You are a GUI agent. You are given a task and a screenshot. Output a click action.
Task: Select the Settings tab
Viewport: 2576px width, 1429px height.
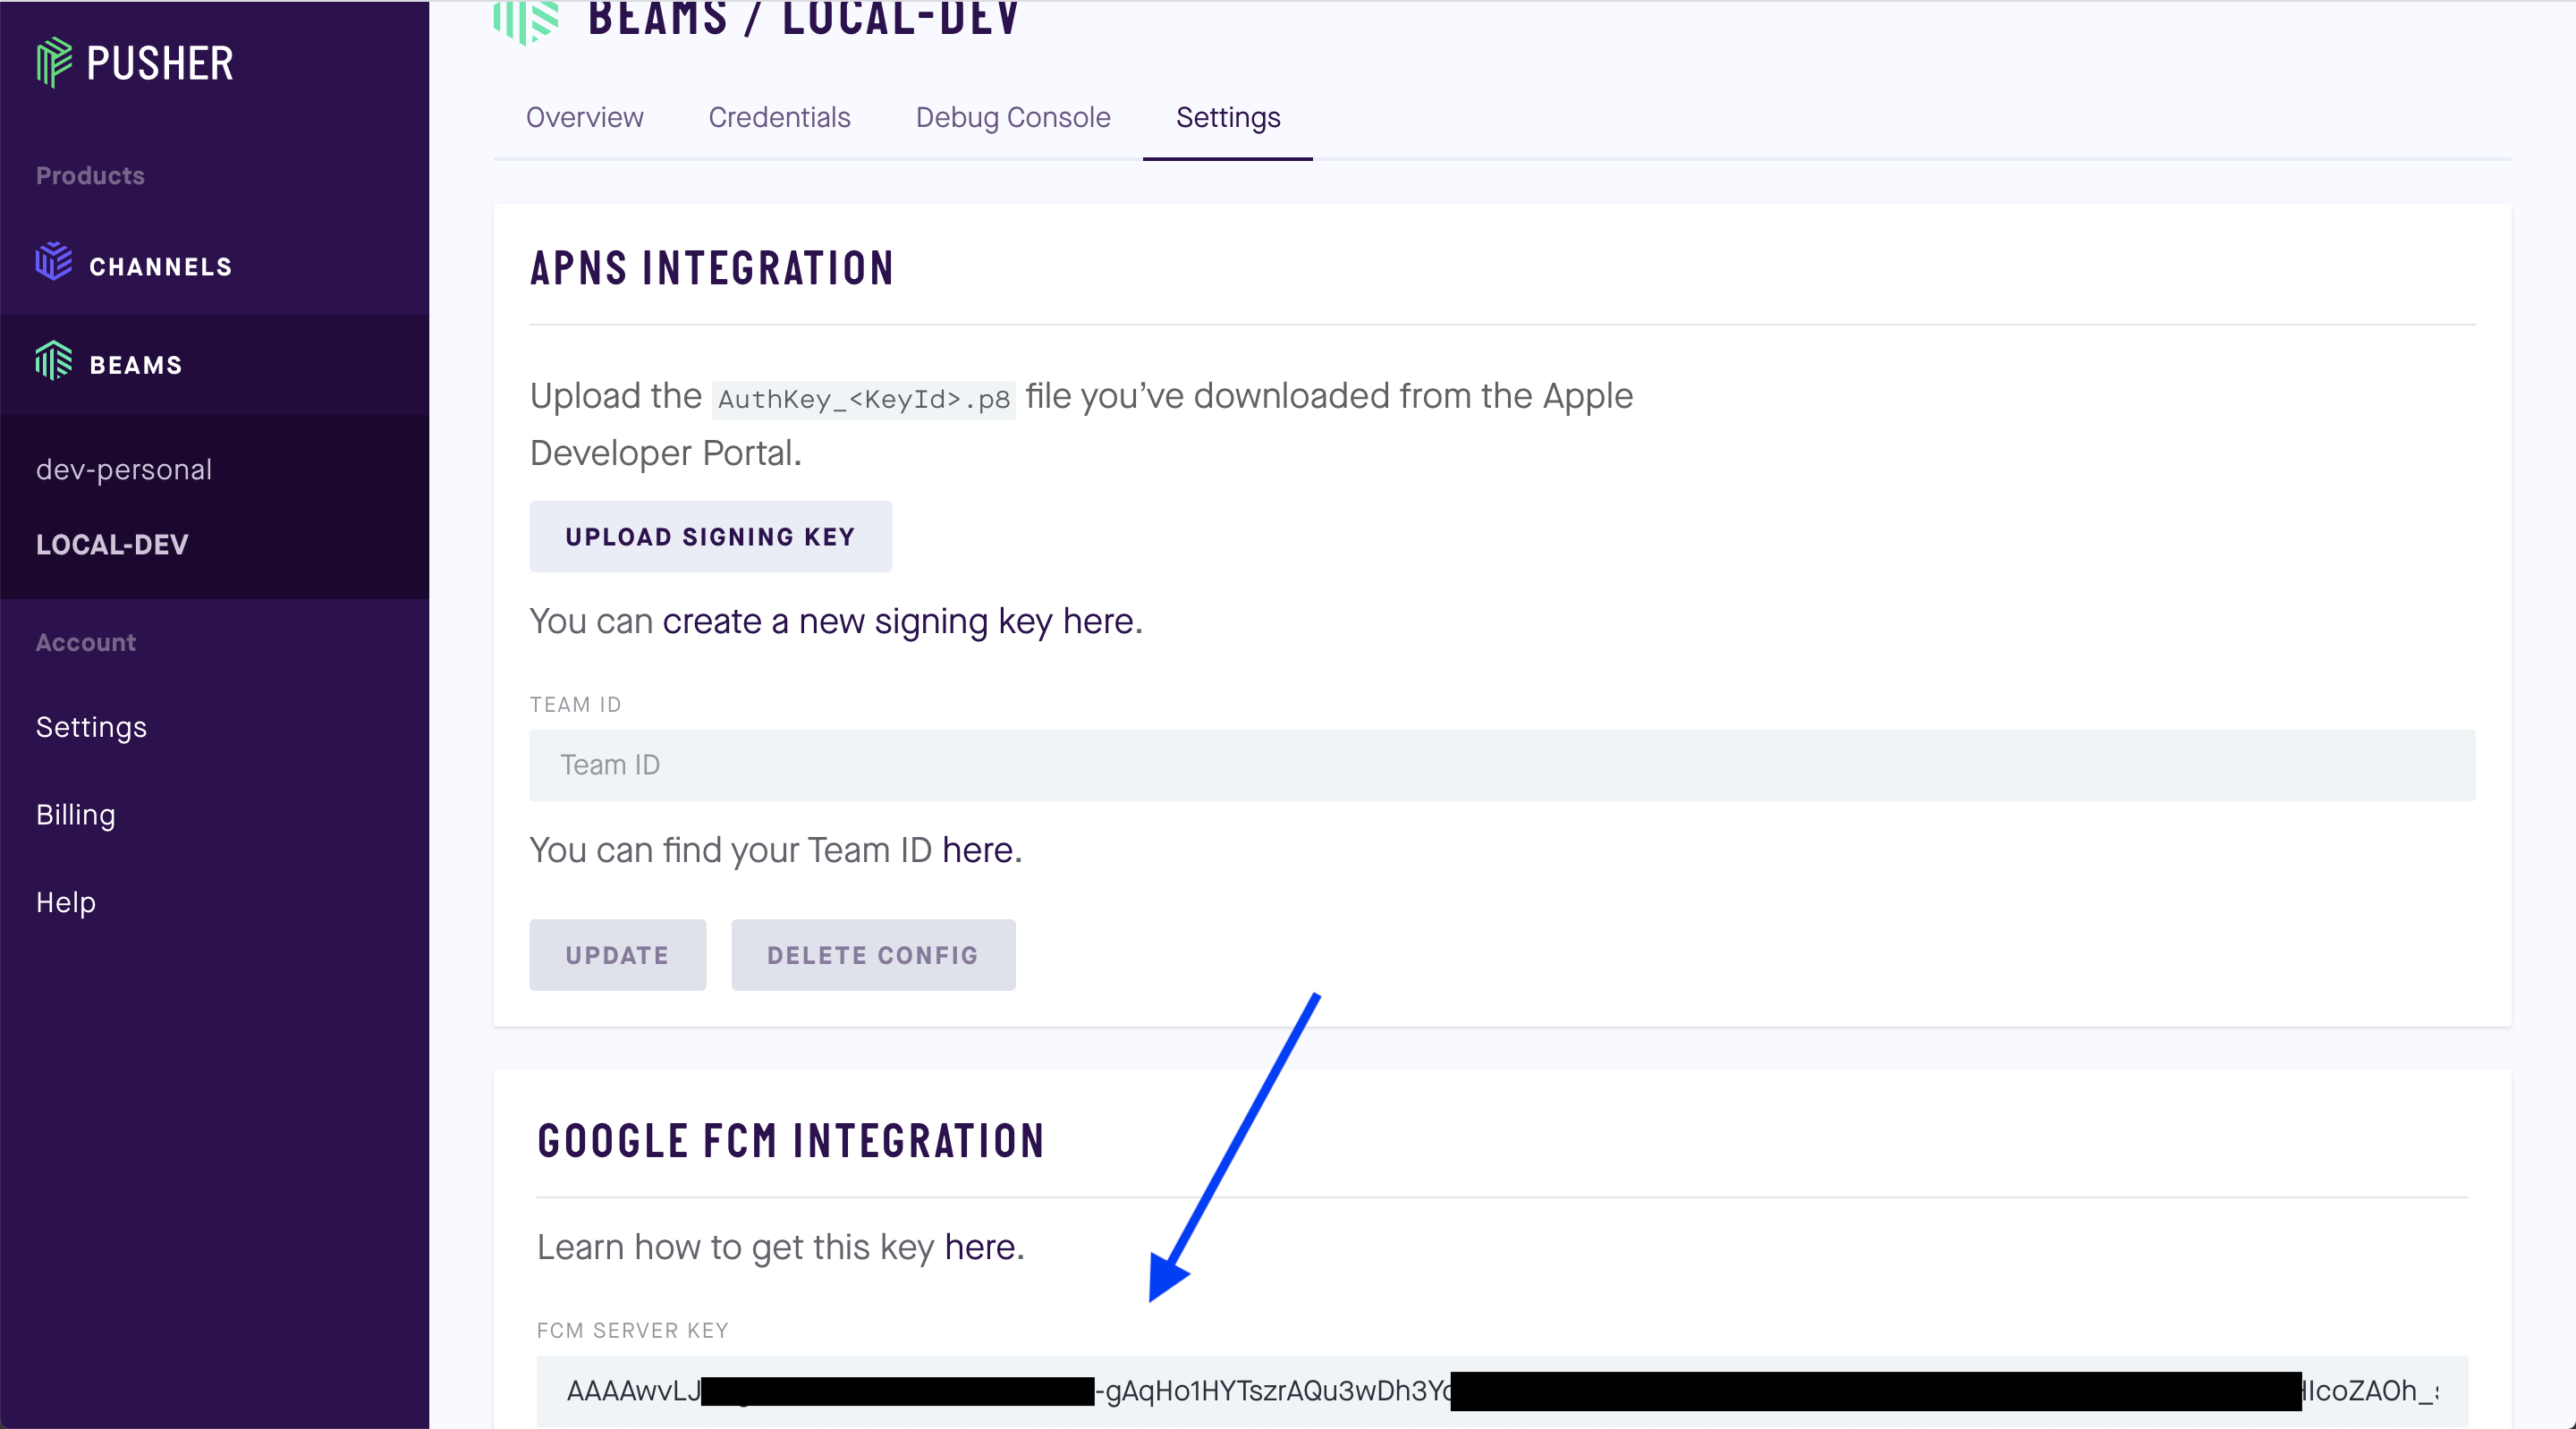(1227, 118)
